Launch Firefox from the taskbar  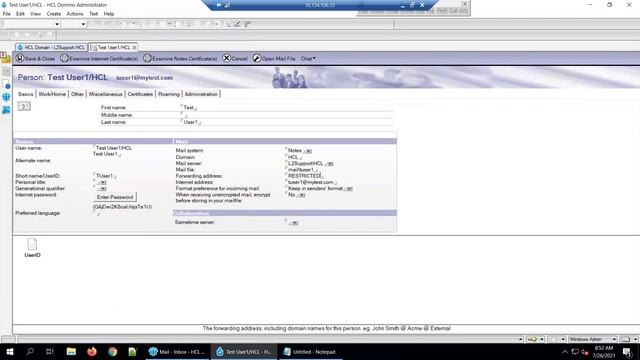coord(92,351)
